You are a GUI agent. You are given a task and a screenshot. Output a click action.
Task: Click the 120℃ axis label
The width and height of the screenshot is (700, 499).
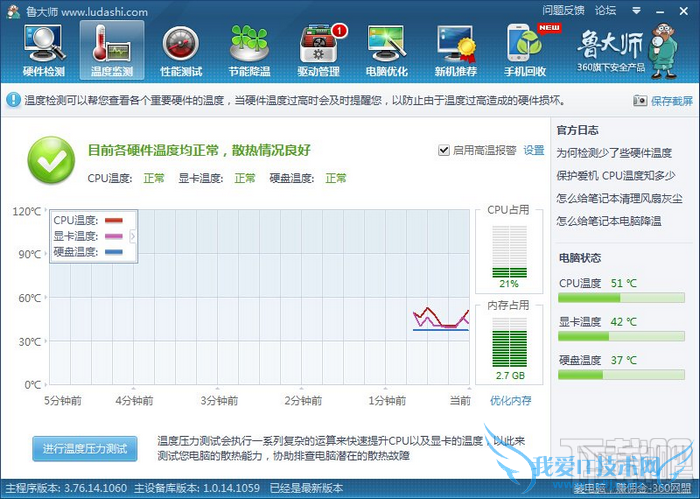click(27, 211)
